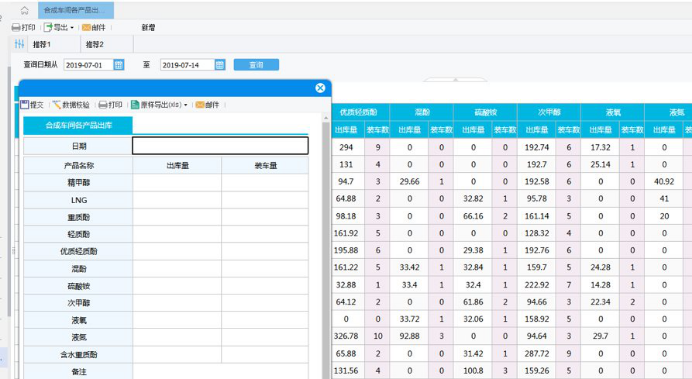This screenshot has height=379, width=692.
Task: Click the cell with value 17.32
Action: point(600,147)
